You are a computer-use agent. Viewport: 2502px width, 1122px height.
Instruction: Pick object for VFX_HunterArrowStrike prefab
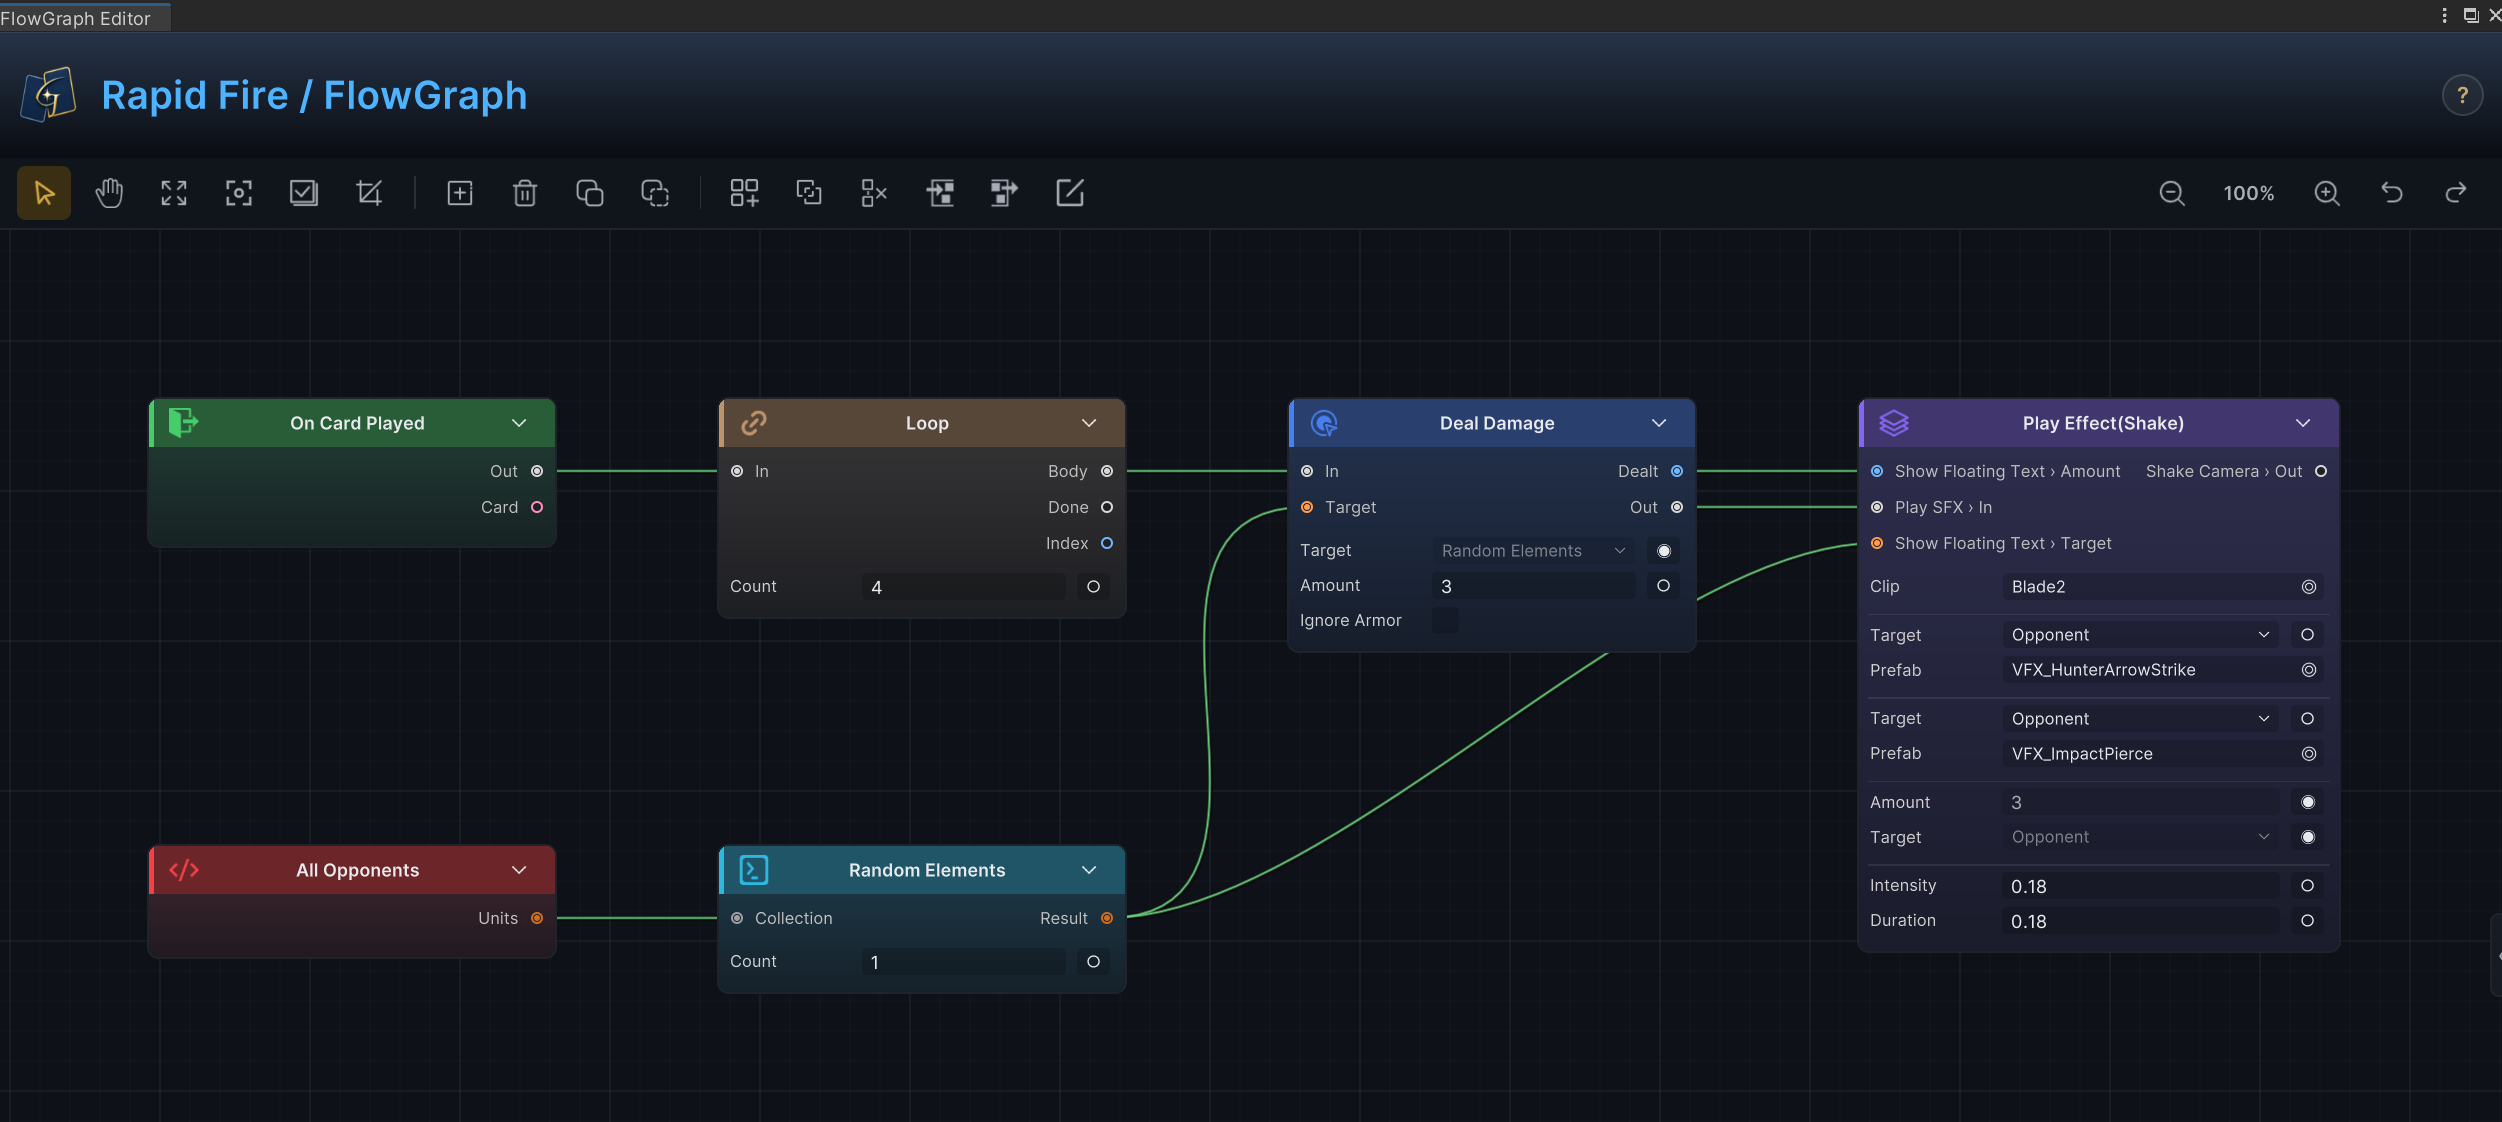[x=2309, y=670]
